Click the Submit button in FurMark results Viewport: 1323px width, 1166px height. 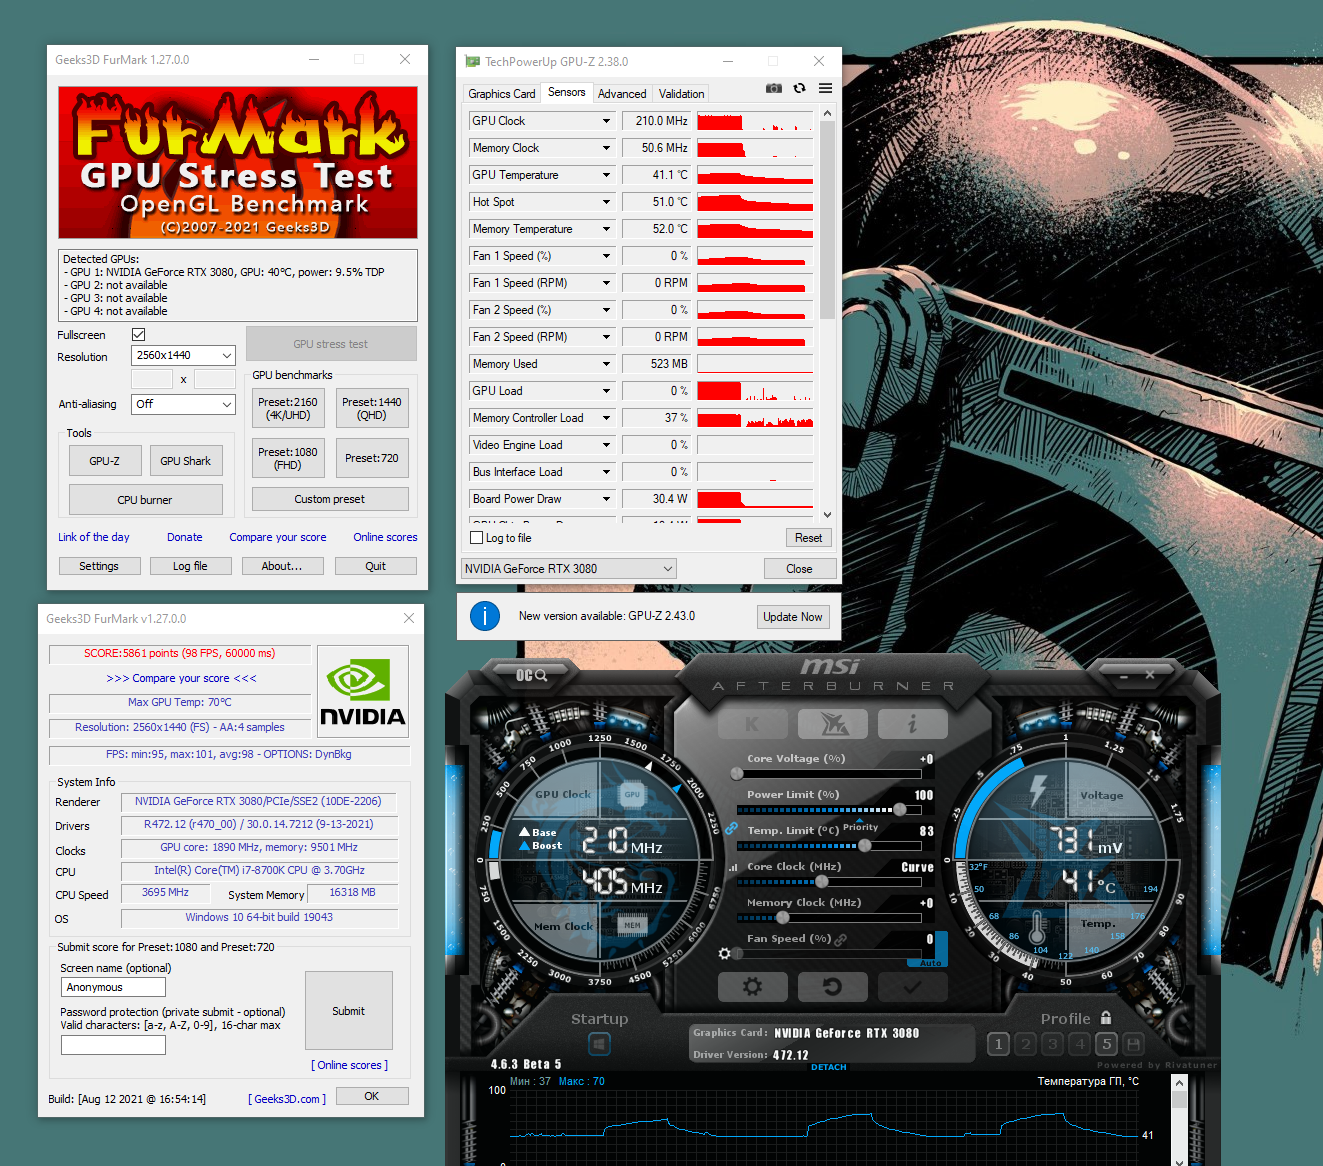pyautogui.click(x=349, y=1011)
